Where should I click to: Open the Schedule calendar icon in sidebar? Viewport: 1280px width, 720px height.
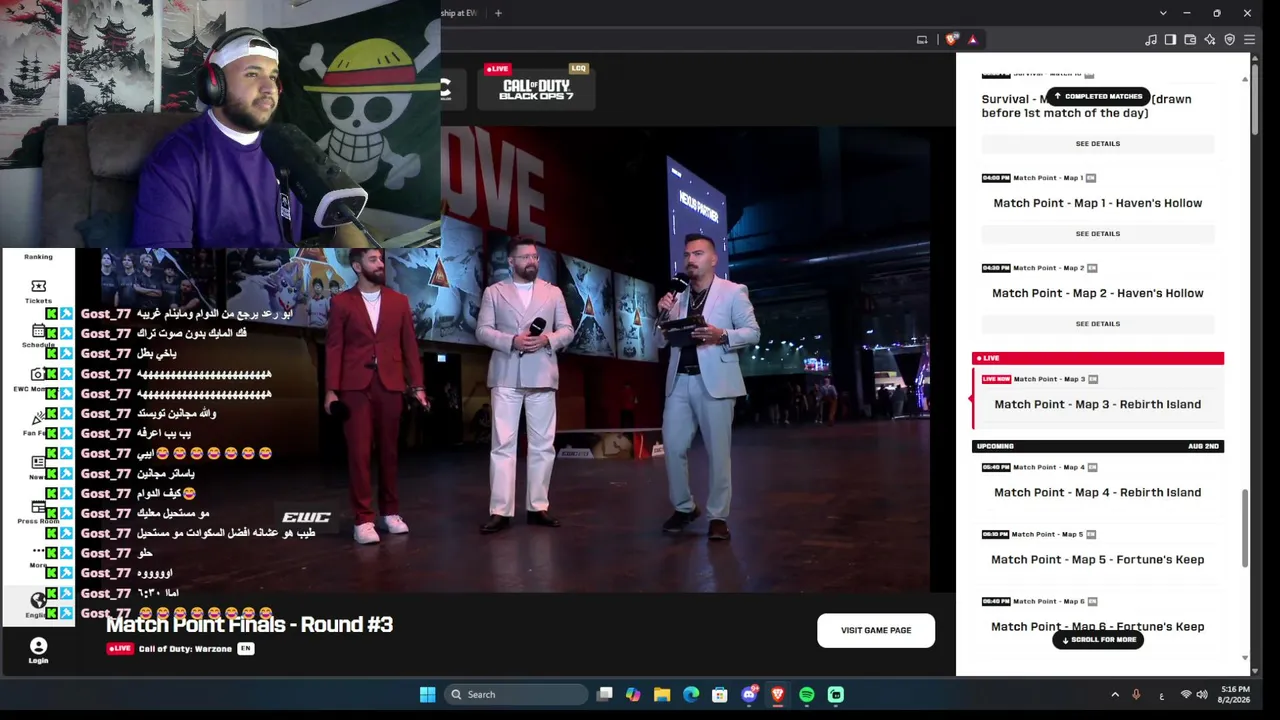[x=38, y=331]
